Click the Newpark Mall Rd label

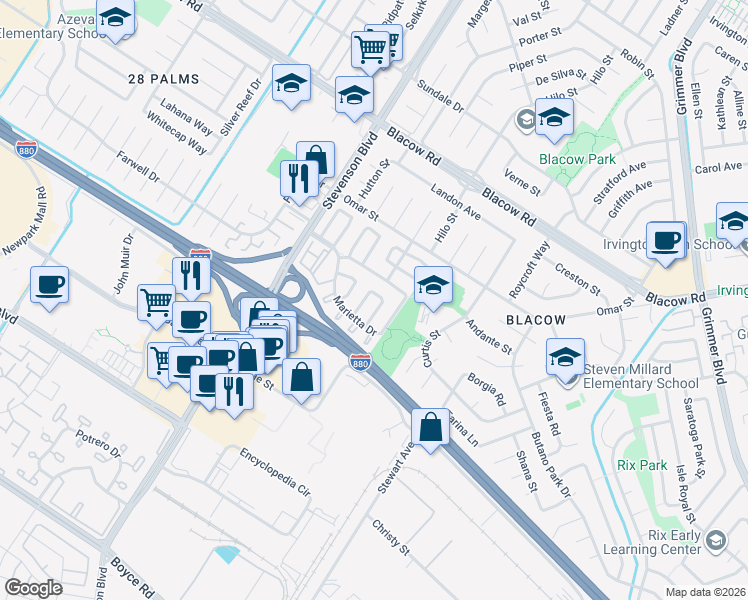coord(25,221)
